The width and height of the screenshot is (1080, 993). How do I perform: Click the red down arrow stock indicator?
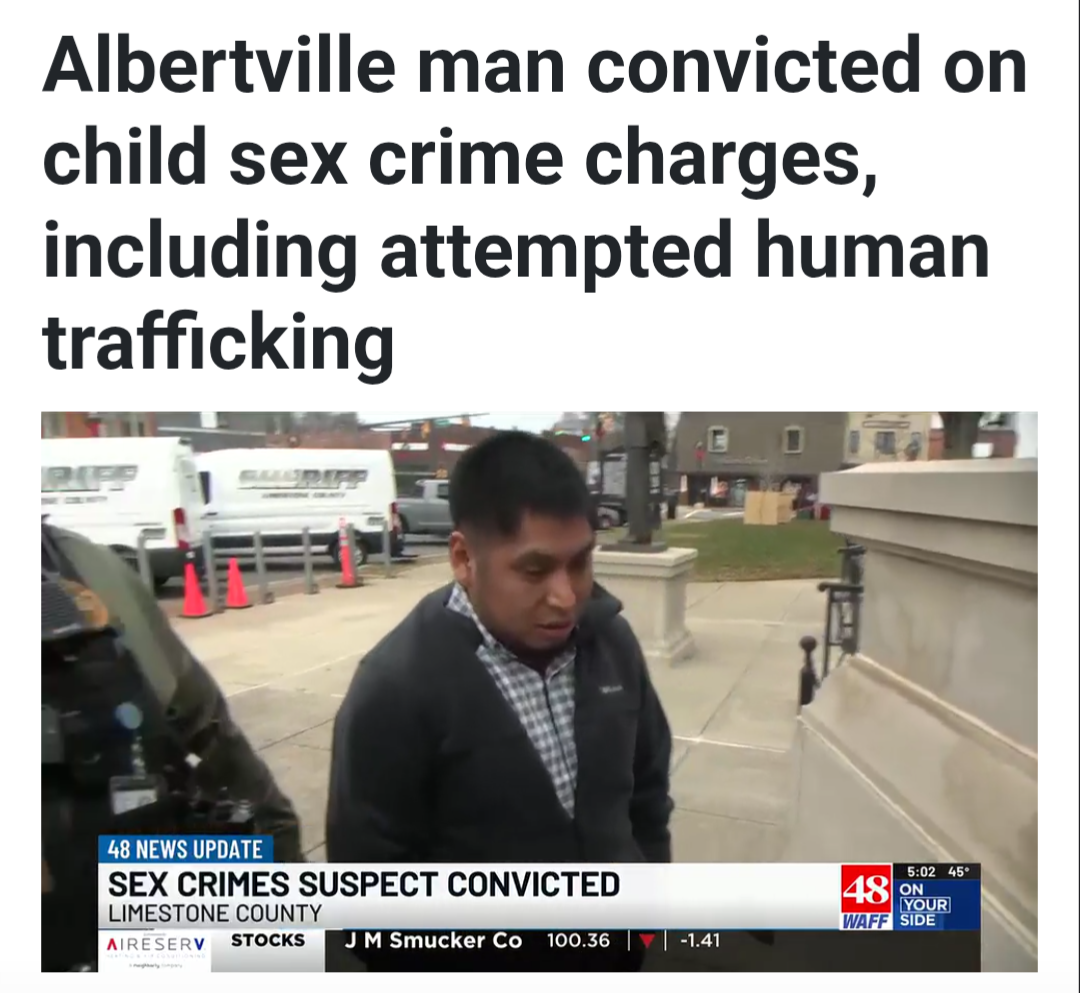pos(646,941)
